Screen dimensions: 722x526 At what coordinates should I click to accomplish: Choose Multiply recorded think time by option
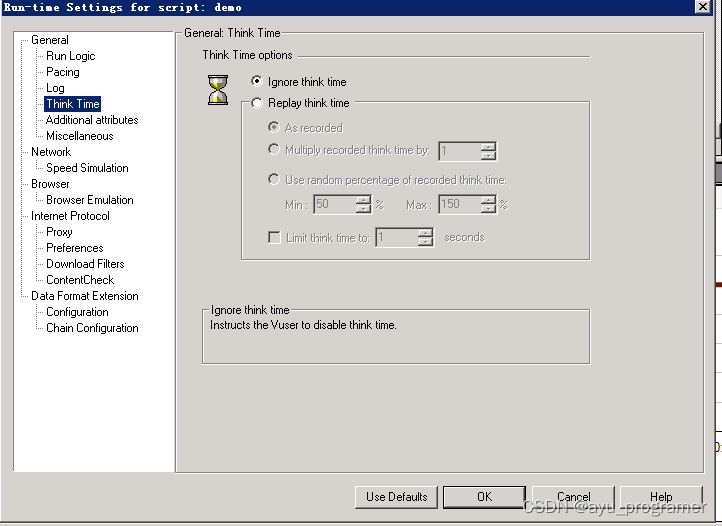(274, 150)
